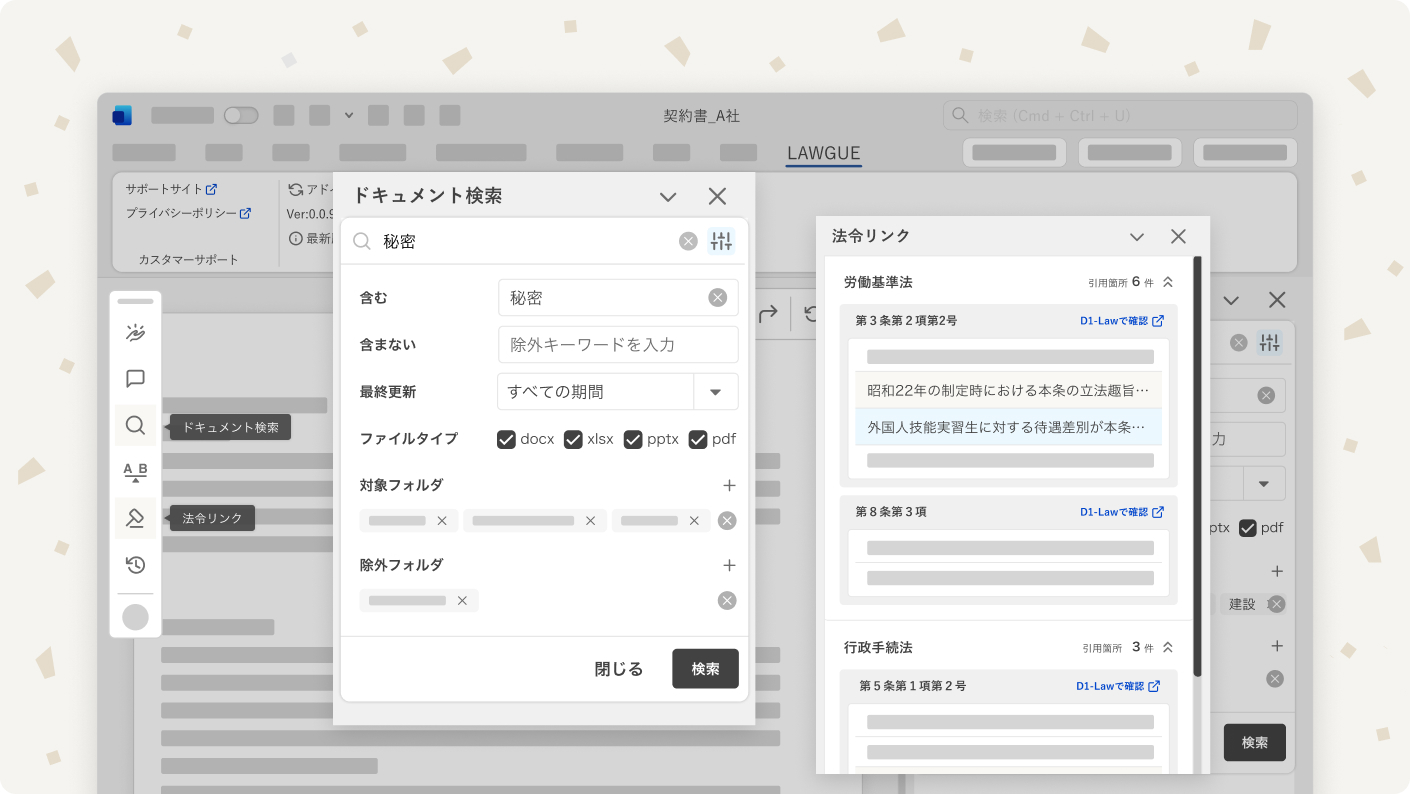Select 外国人技能実習生 citation entry

click(x=1007, y=426)
